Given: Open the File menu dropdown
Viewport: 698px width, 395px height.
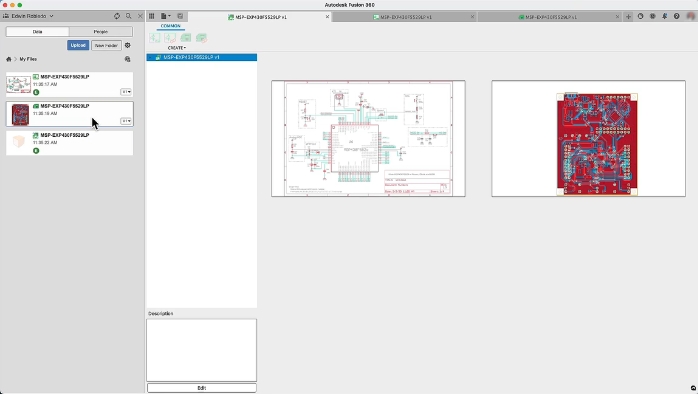Looking at the screenshot, I should coord(165,16).
